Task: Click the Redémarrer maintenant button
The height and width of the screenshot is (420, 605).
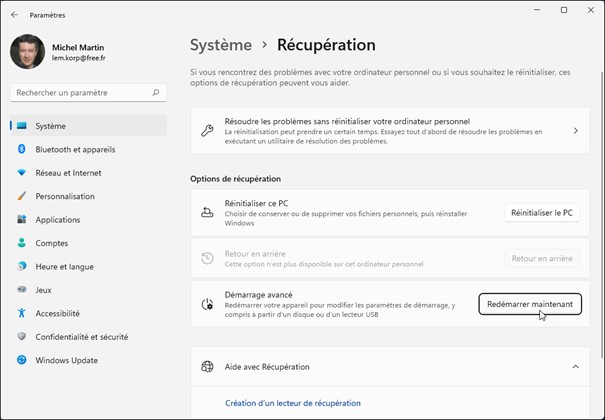Action: click(x=530, y=304)
